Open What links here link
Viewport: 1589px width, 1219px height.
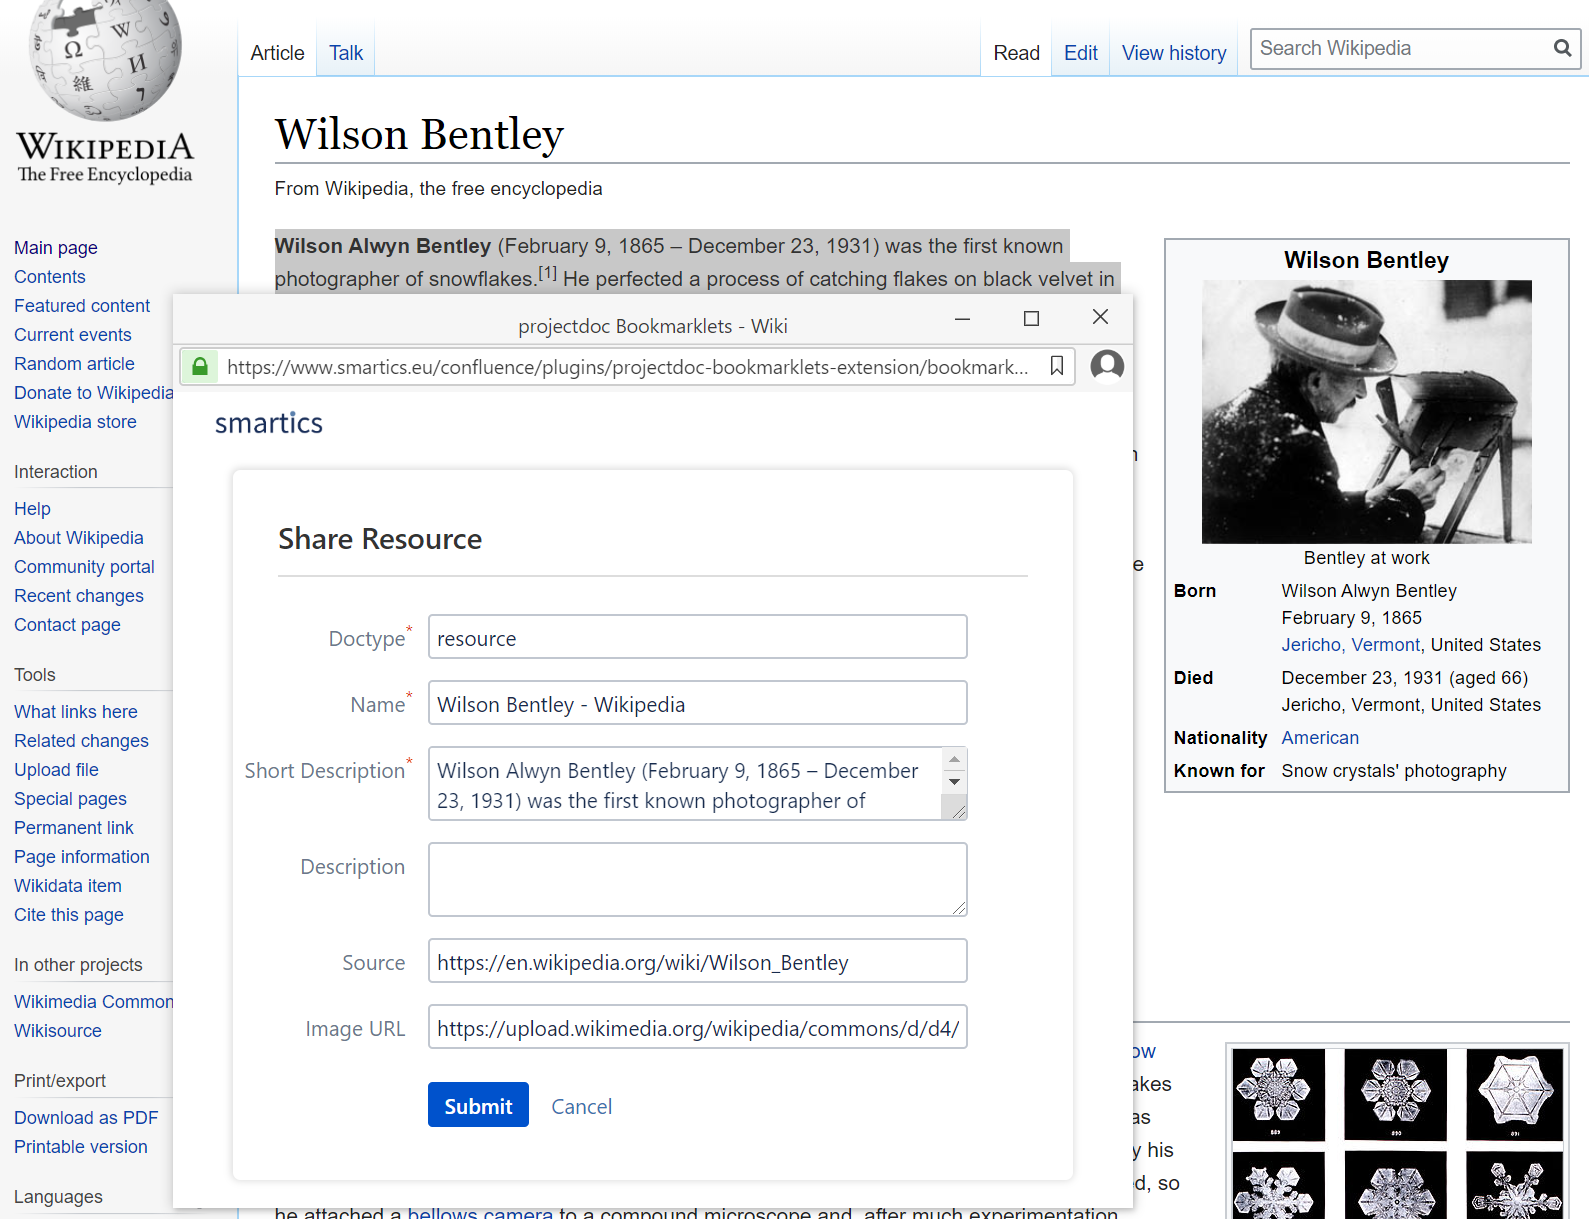tap(76, 712)
